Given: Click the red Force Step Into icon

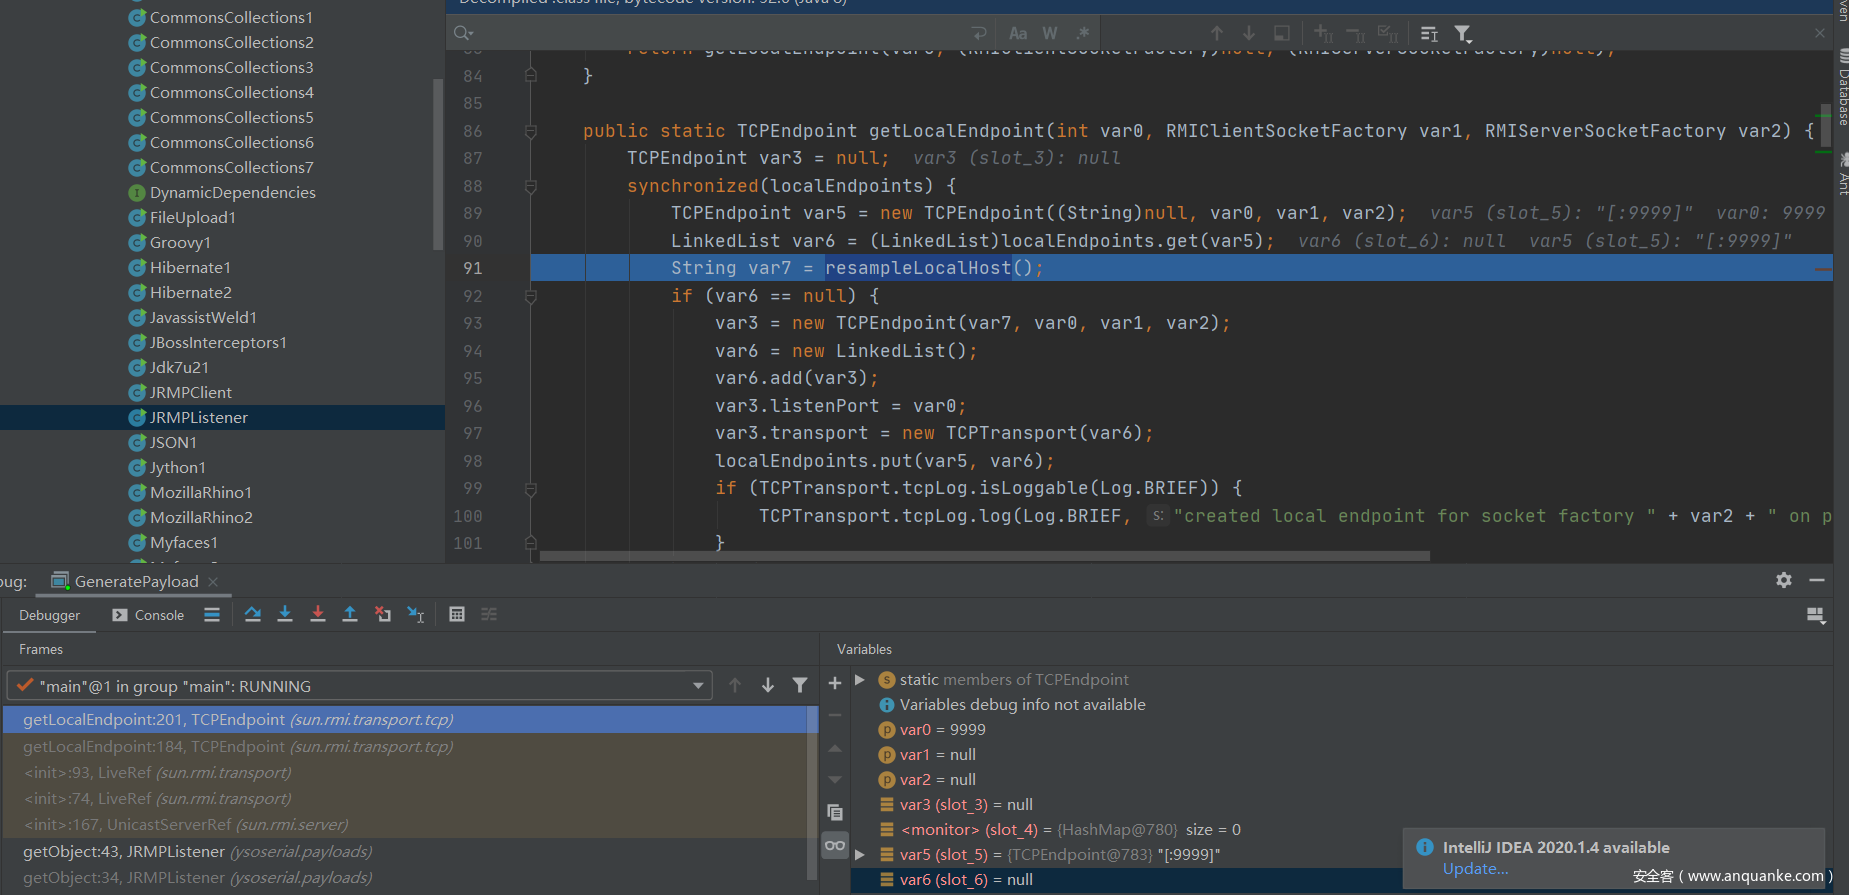Looking at the screenshot, I should pos(318,614).
